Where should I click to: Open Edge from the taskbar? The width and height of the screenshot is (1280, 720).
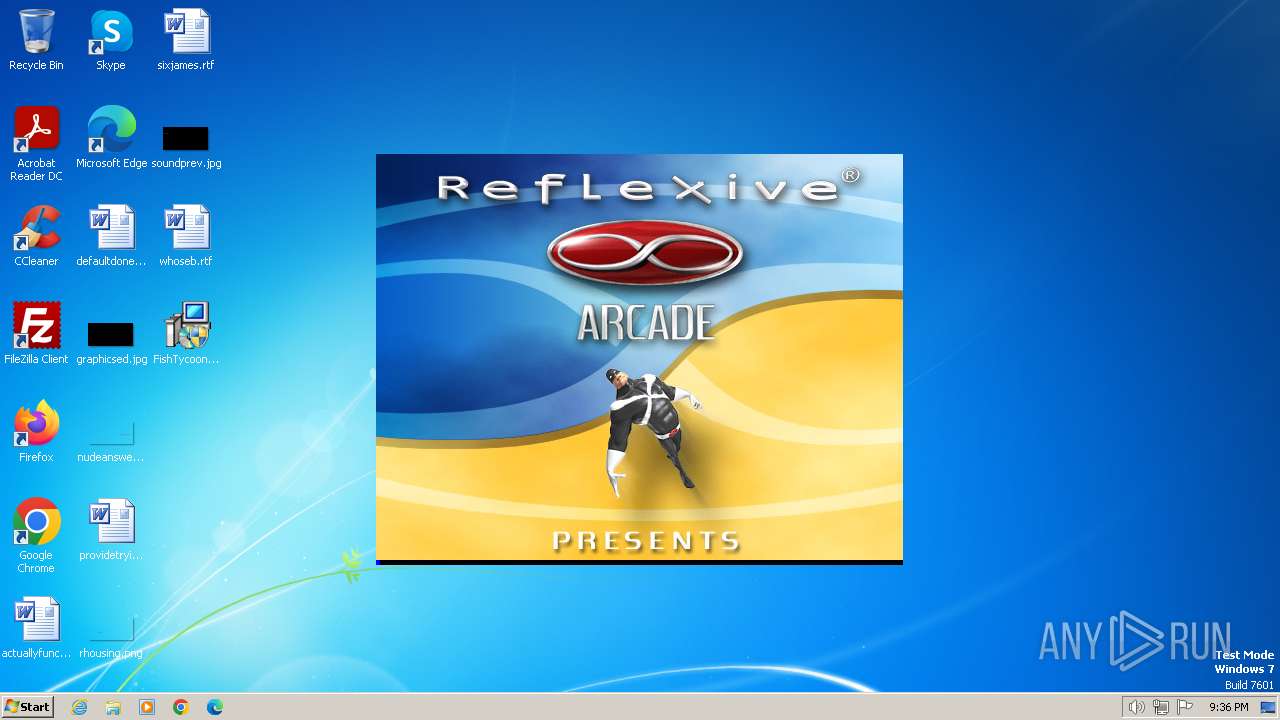[x=215, y=707]
